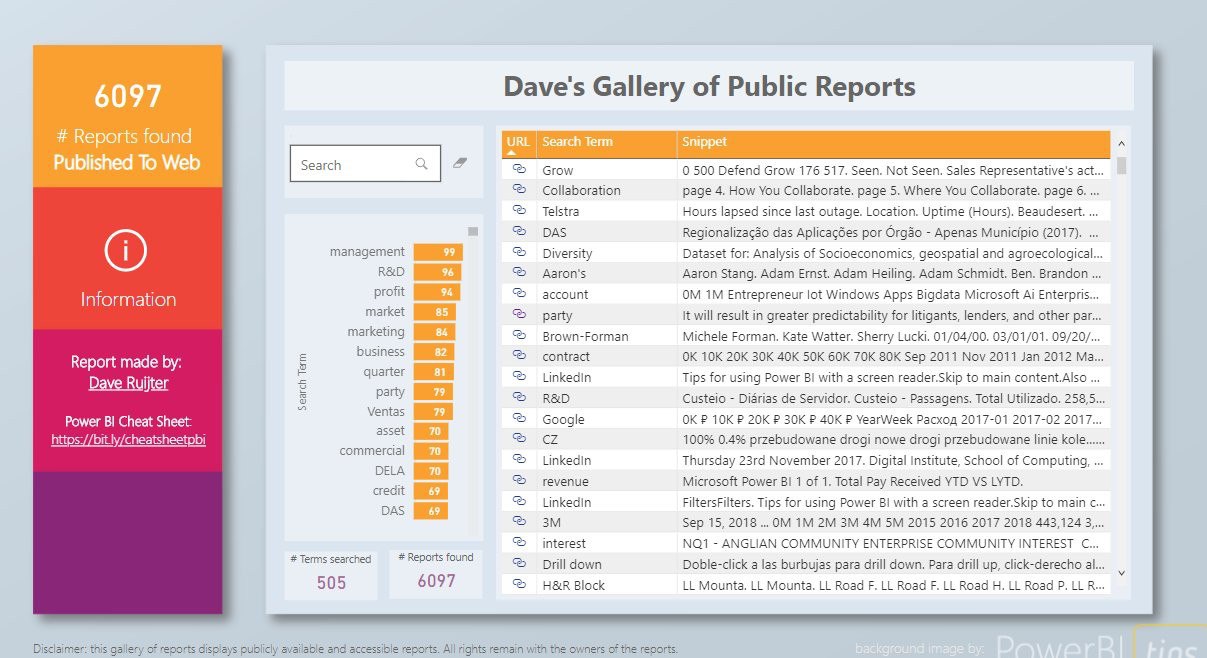Sort table by URL column header
The height and width of the screenshot is (658, 1207).
pyautogui.click(x=518, y=142)
